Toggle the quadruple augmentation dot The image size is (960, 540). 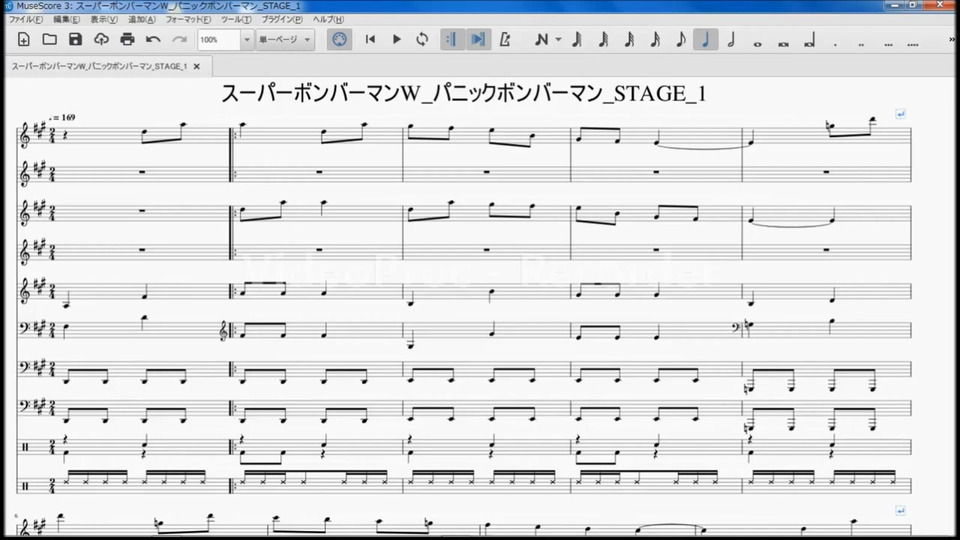click(x=913, y=43)
